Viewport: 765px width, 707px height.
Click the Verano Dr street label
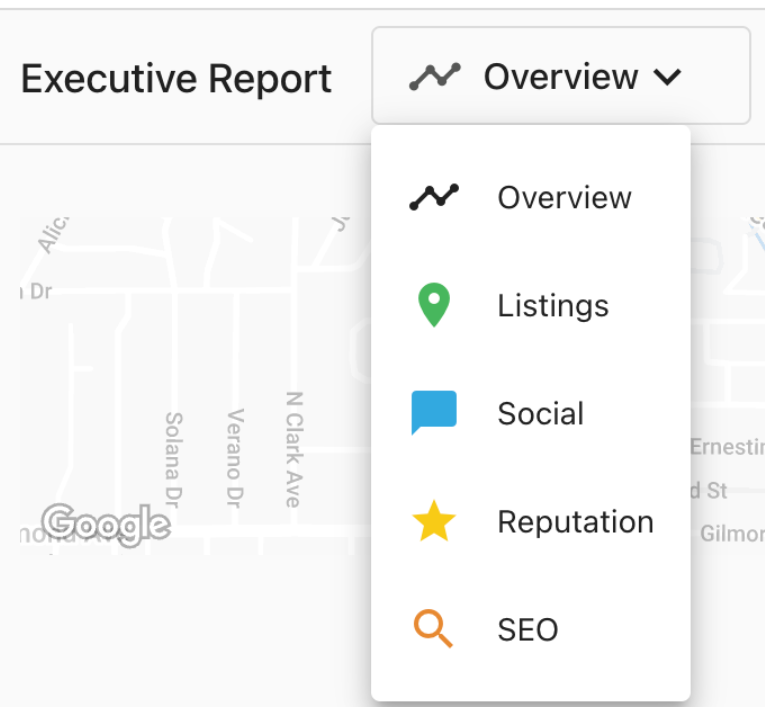(x=236, y=457)
